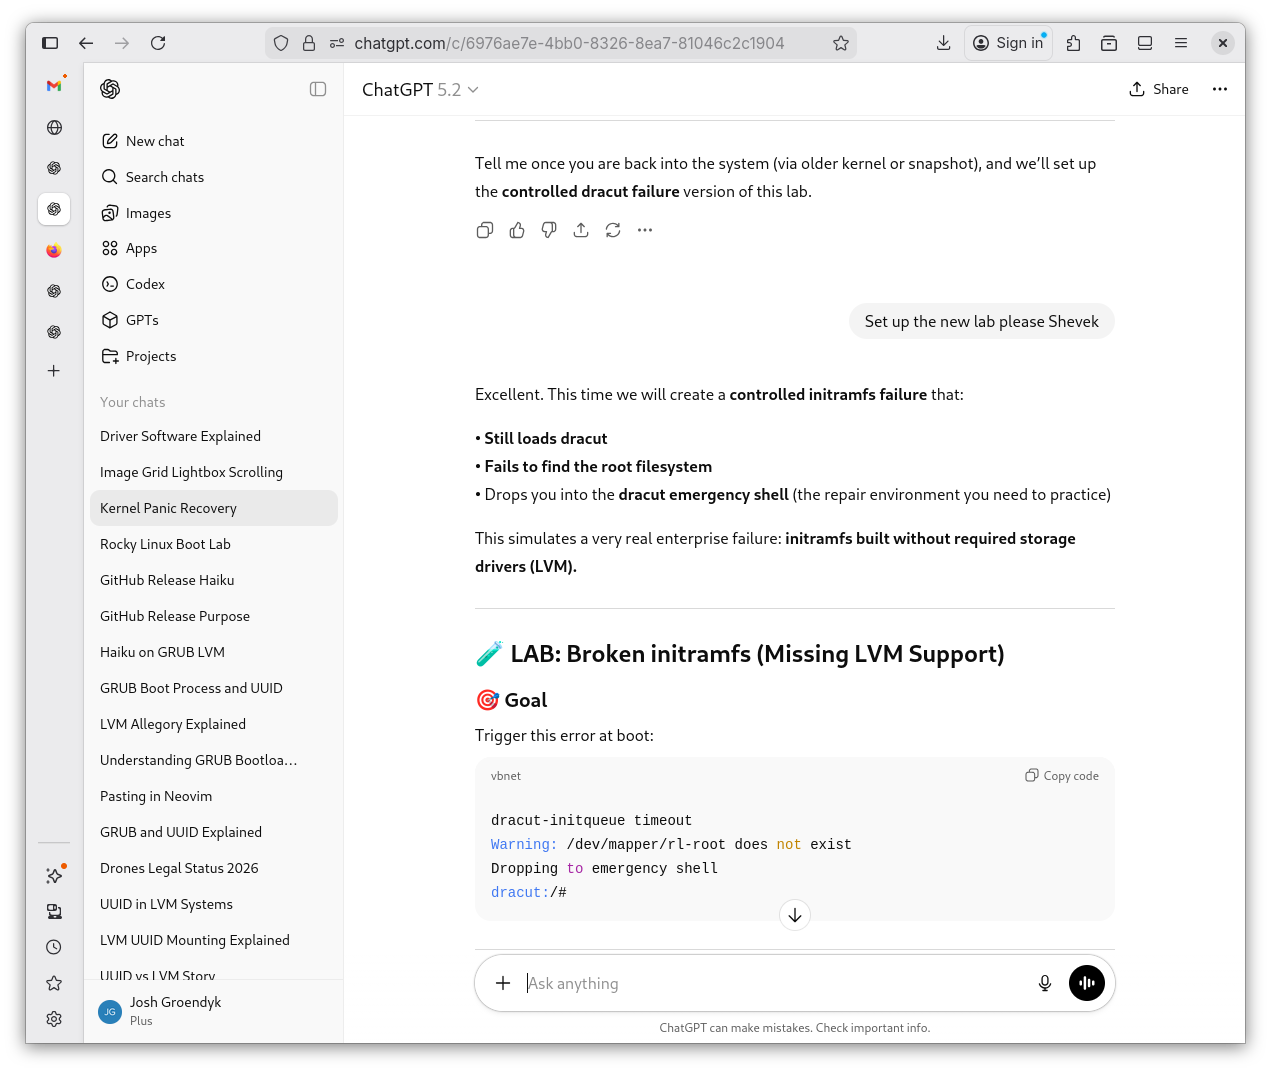Screen dimensions: 1271x1072
Task: Click the Ask anything message field
Action: coord(770,983)
